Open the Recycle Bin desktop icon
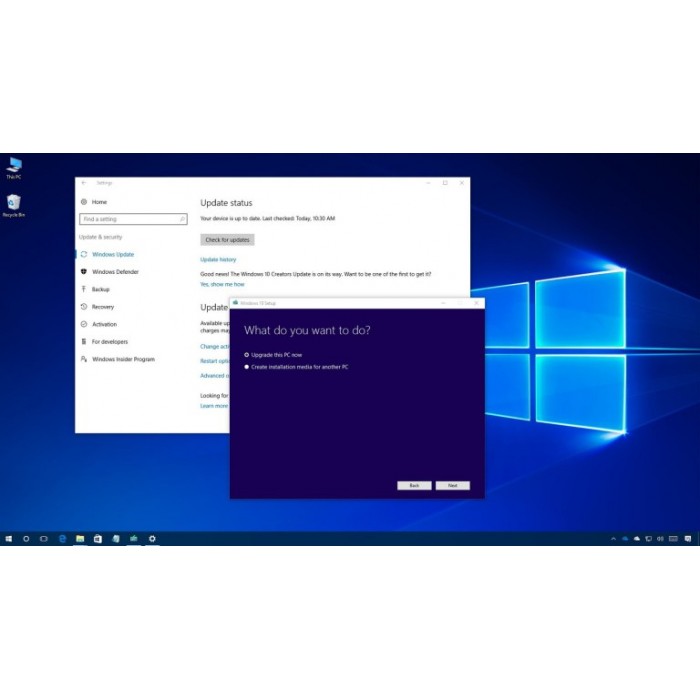 coord(14,203)
